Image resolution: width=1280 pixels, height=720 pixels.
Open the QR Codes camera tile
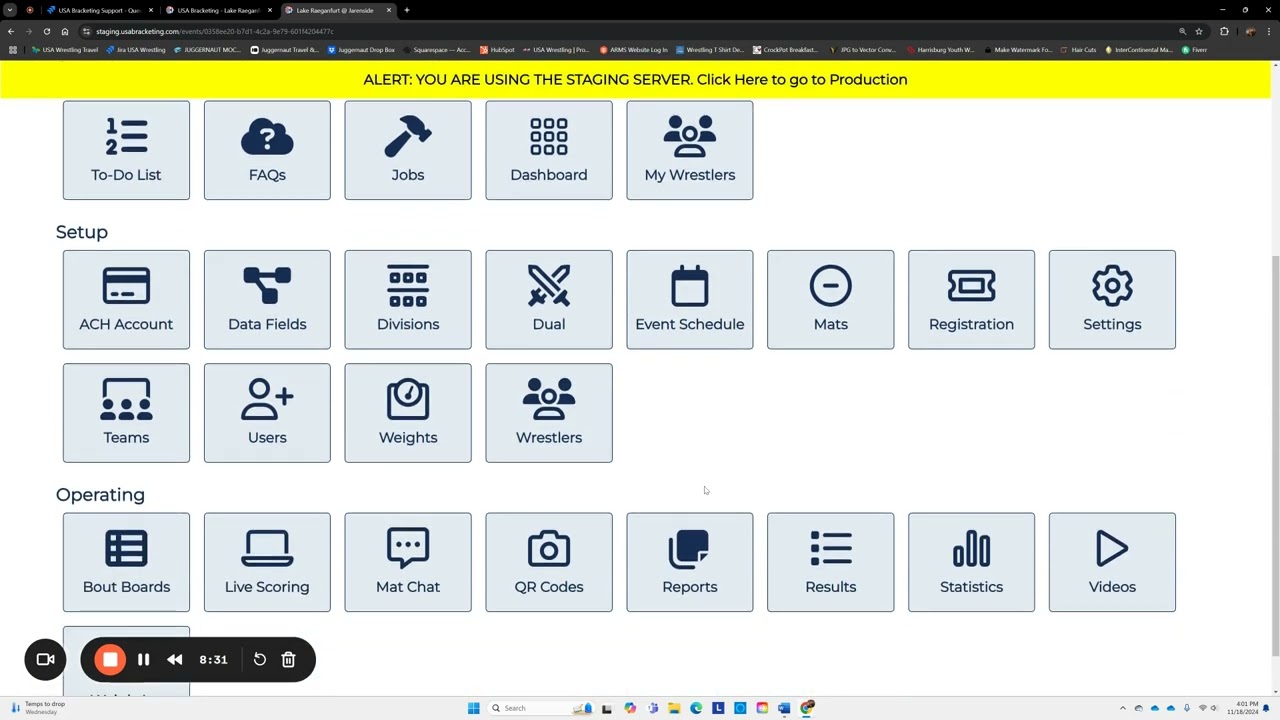click(x=549, y=562)
